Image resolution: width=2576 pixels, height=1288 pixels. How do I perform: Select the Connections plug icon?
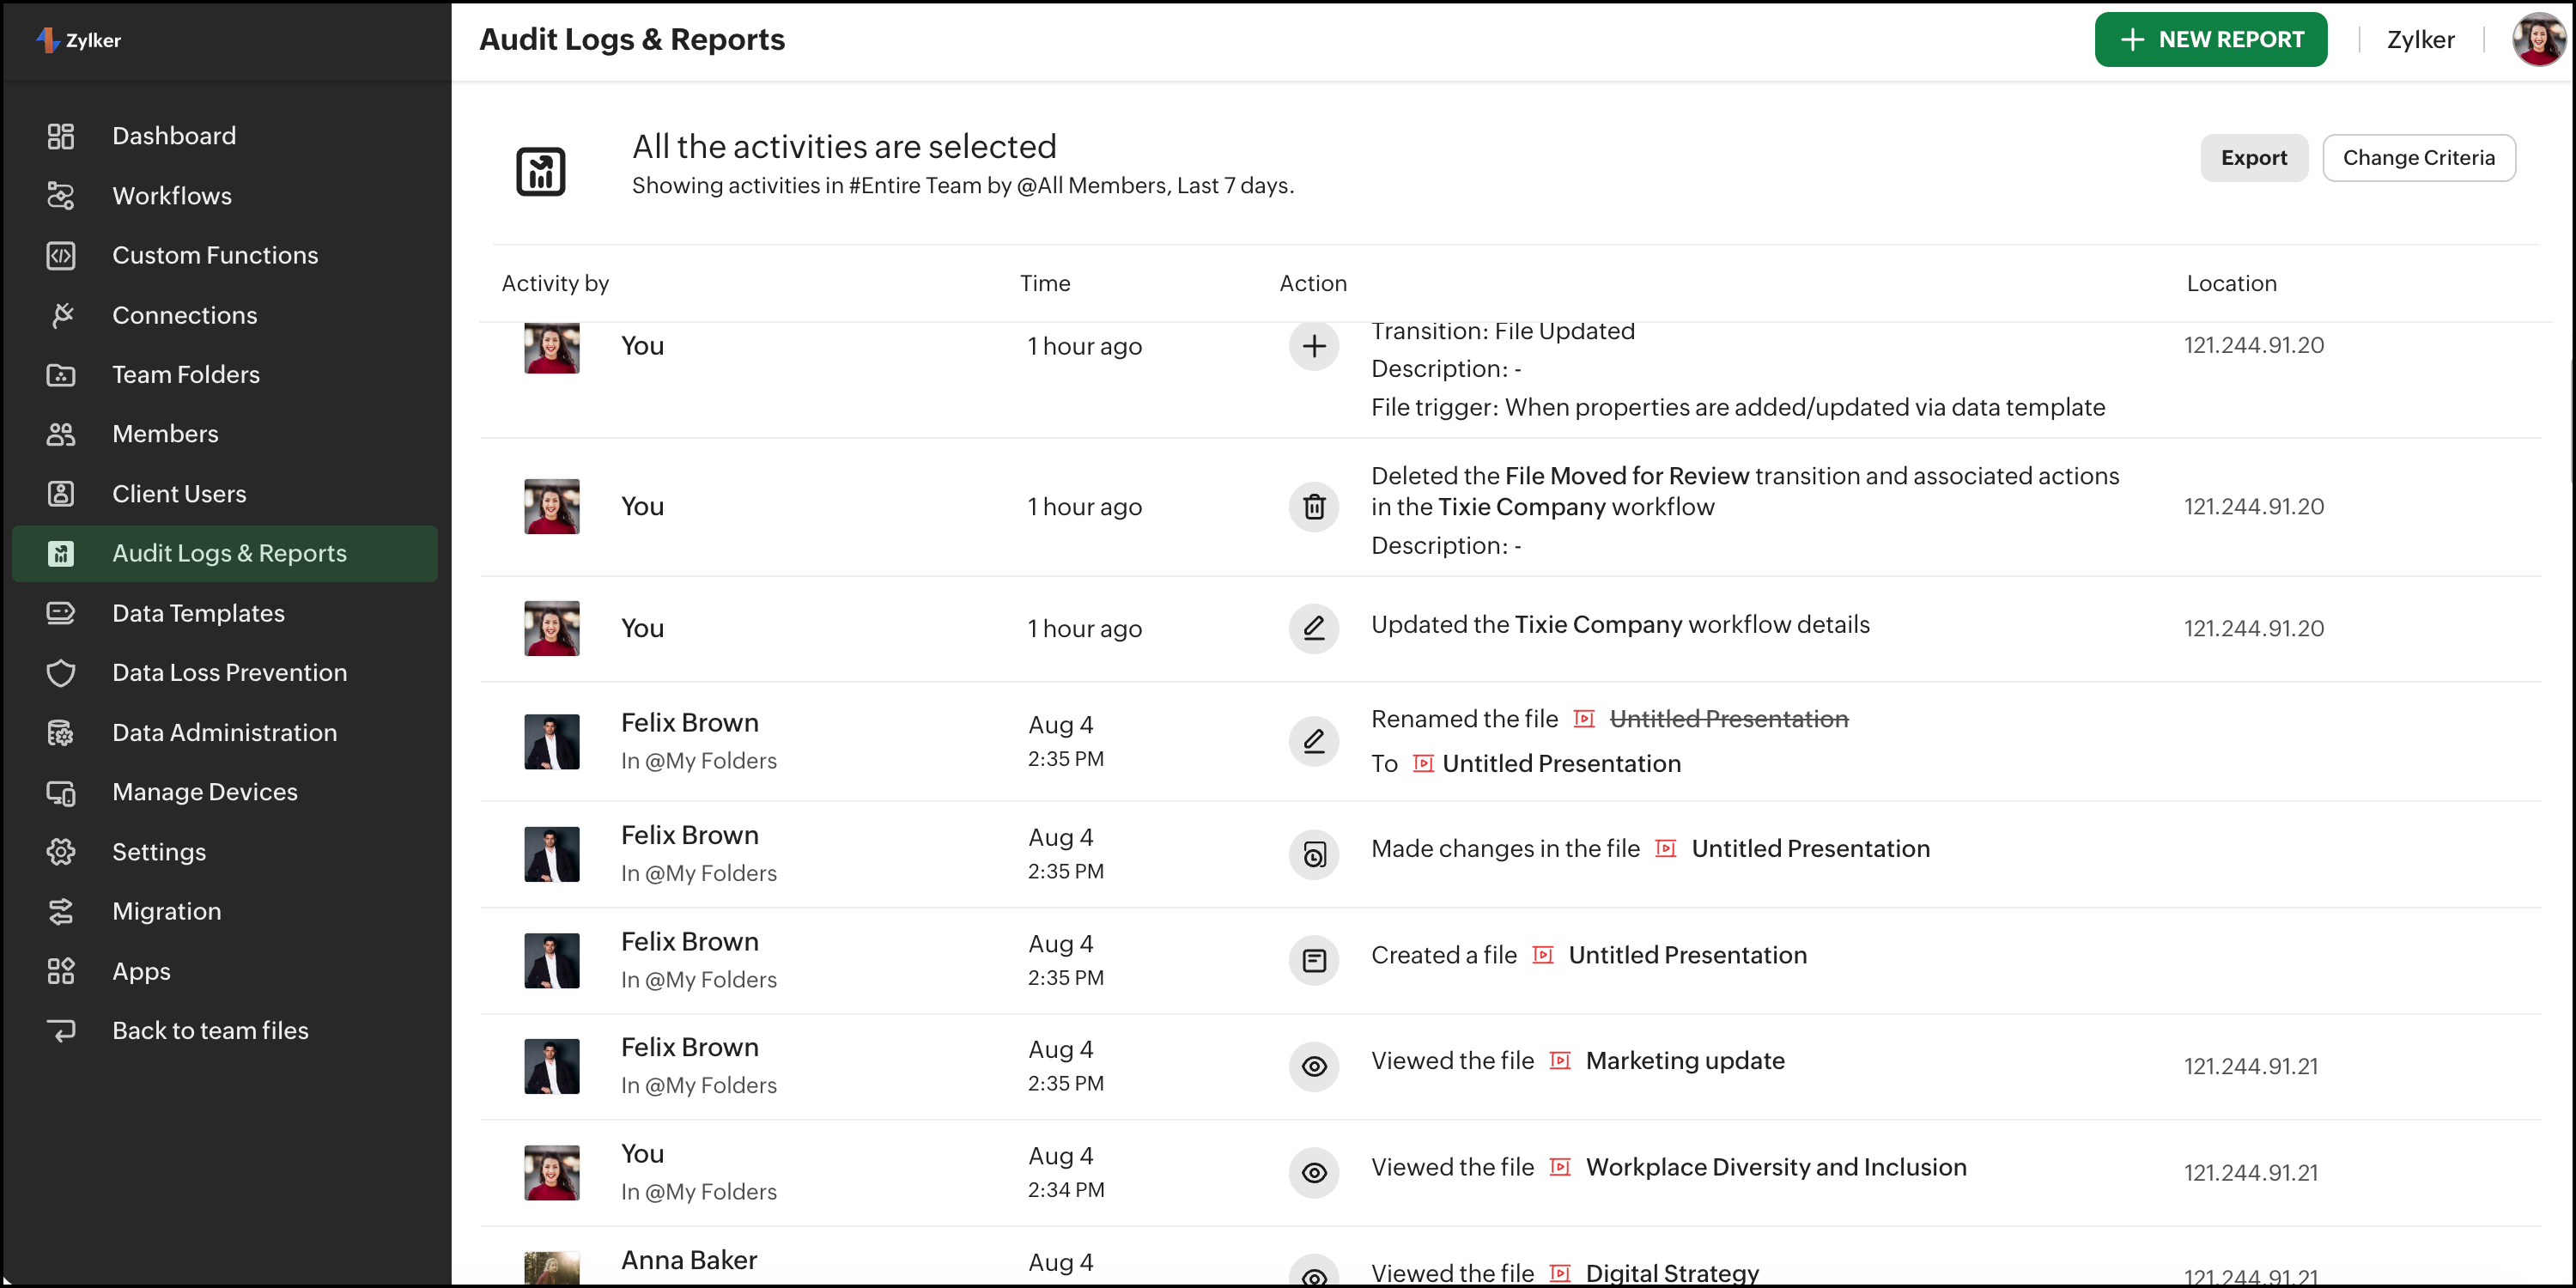(61, 315)
